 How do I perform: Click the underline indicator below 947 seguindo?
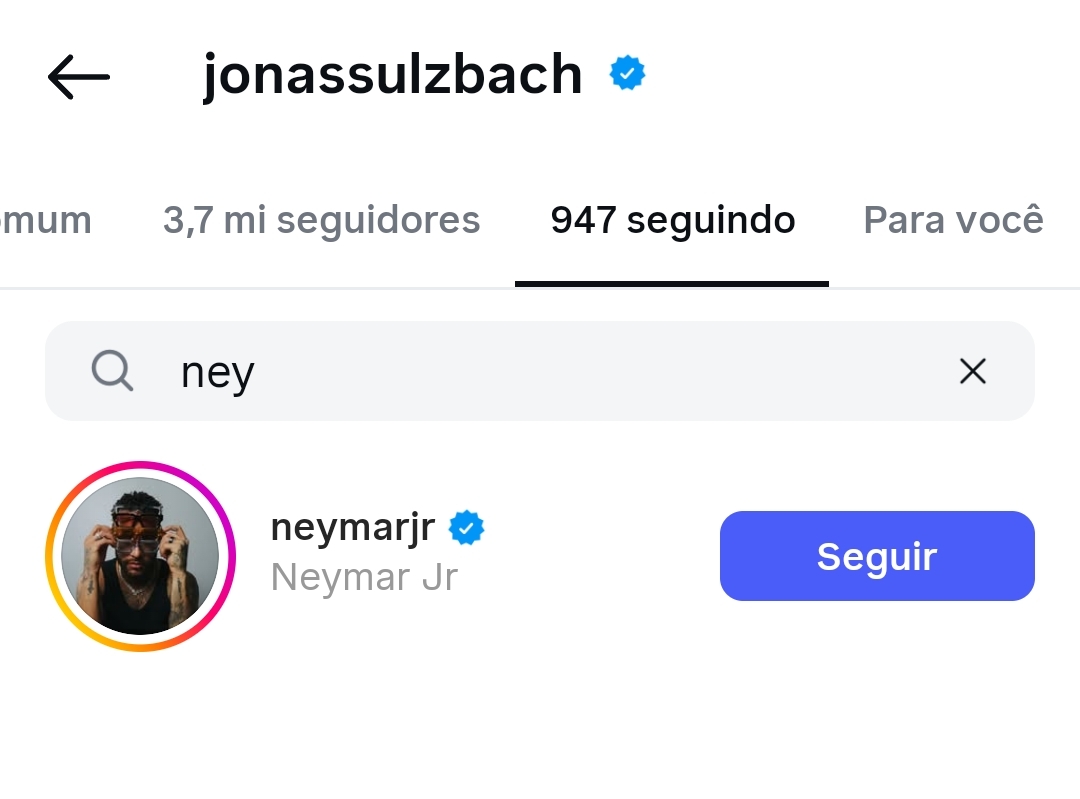pyautogui.click(x=672, y=284)
